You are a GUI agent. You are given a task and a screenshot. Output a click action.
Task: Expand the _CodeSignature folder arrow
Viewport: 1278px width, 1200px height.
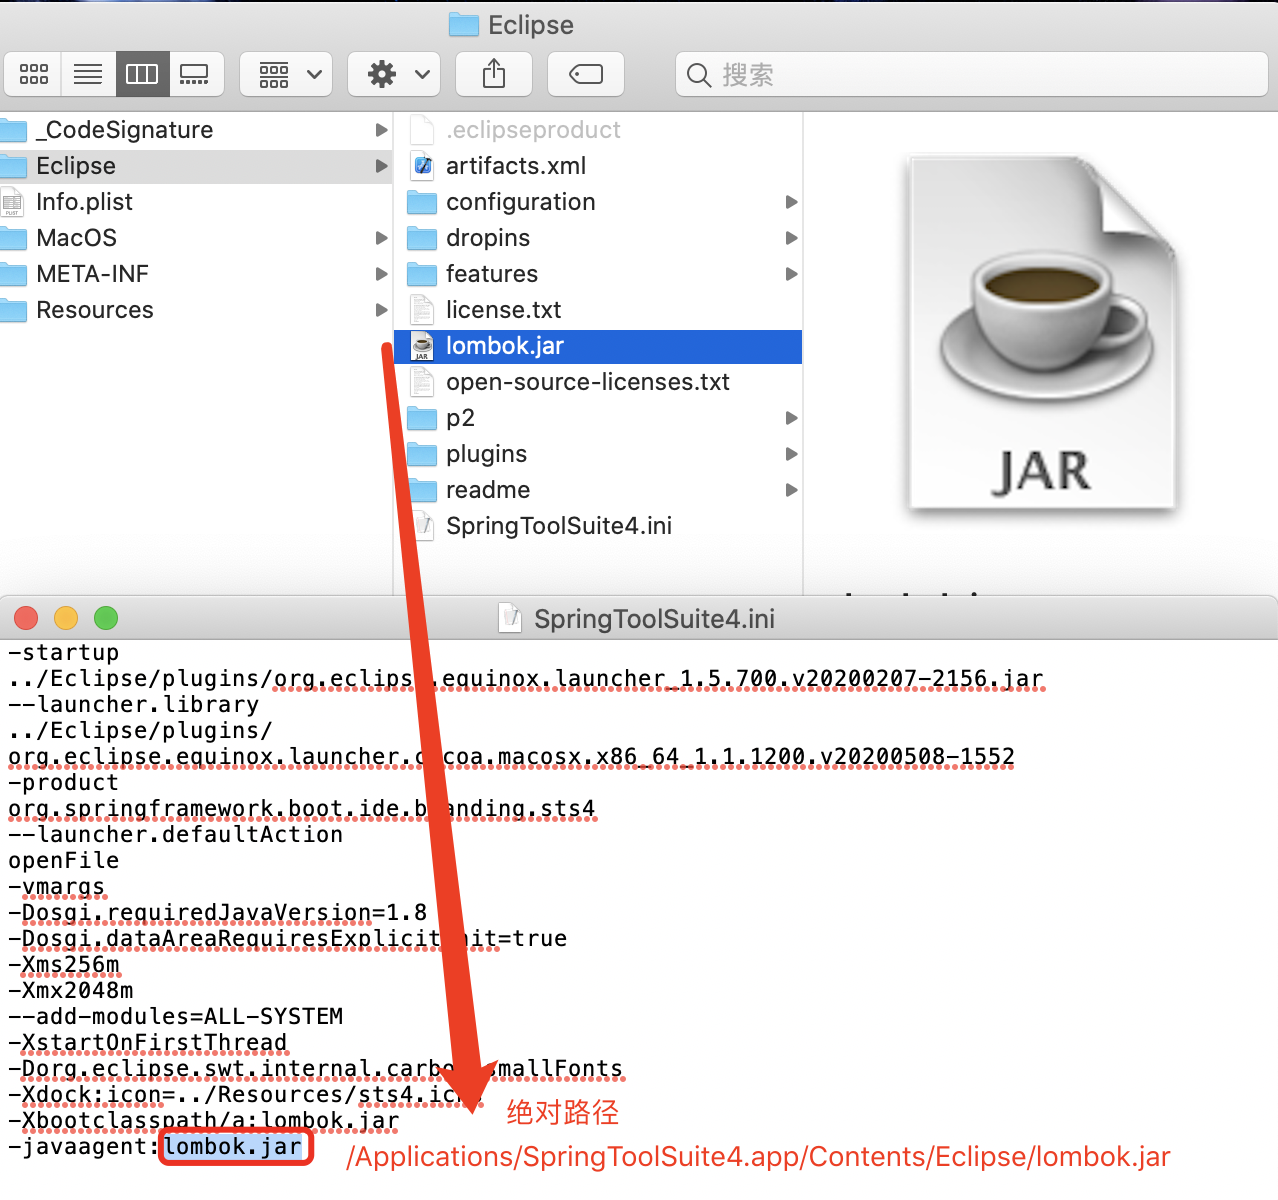click(381, 130)
